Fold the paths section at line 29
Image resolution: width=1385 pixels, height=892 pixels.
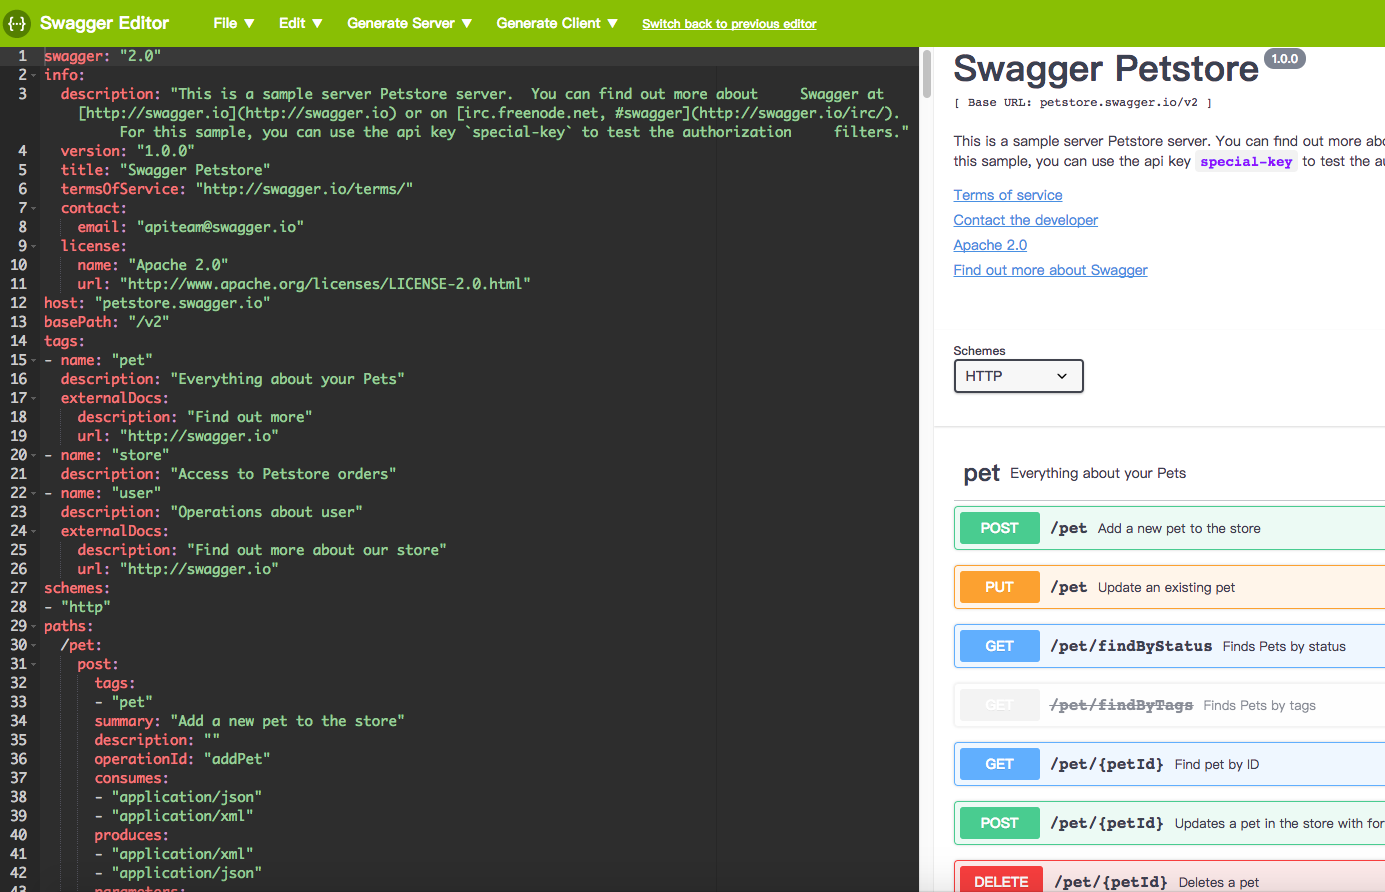click(33, 627)
